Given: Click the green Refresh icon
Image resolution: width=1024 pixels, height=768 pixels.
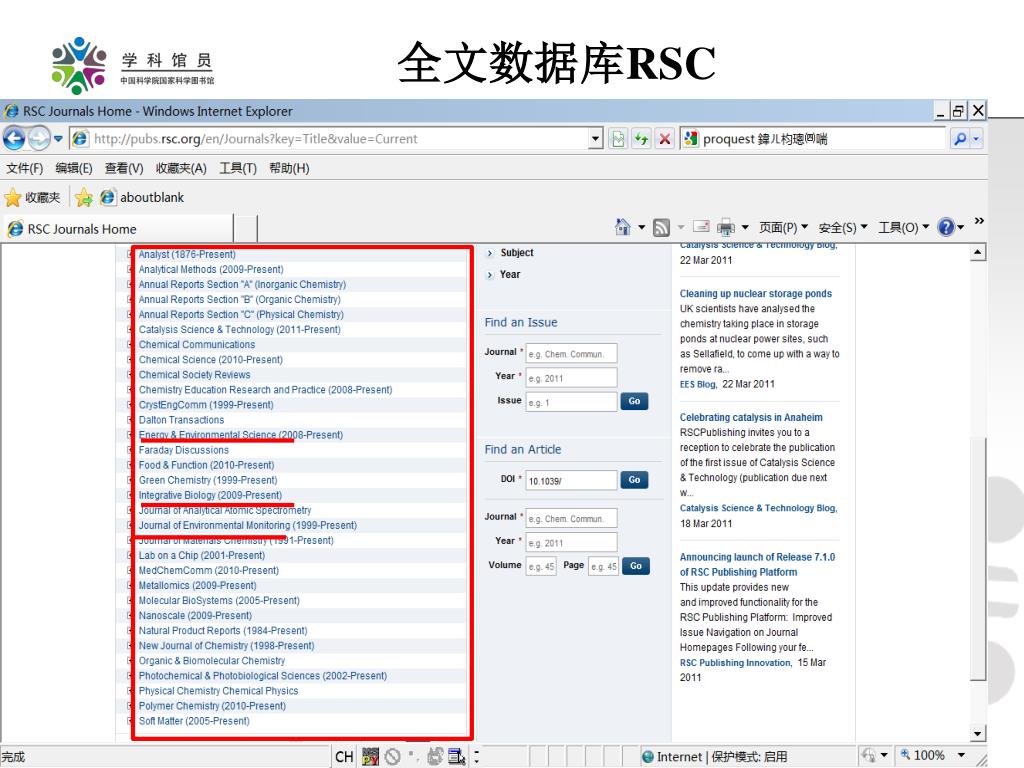Looking at the screenshot, I should click(641, 138).
